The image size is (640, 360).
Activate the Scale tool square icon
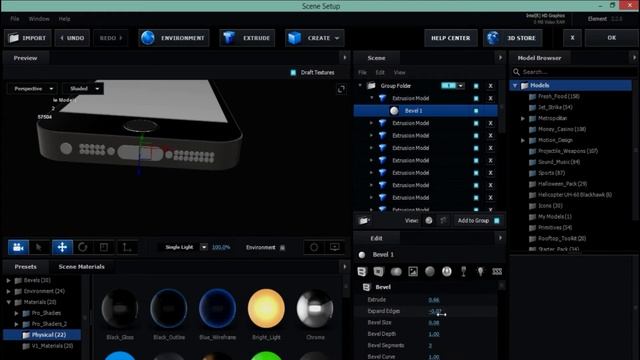pyautogui.click(x=104, y=247)
